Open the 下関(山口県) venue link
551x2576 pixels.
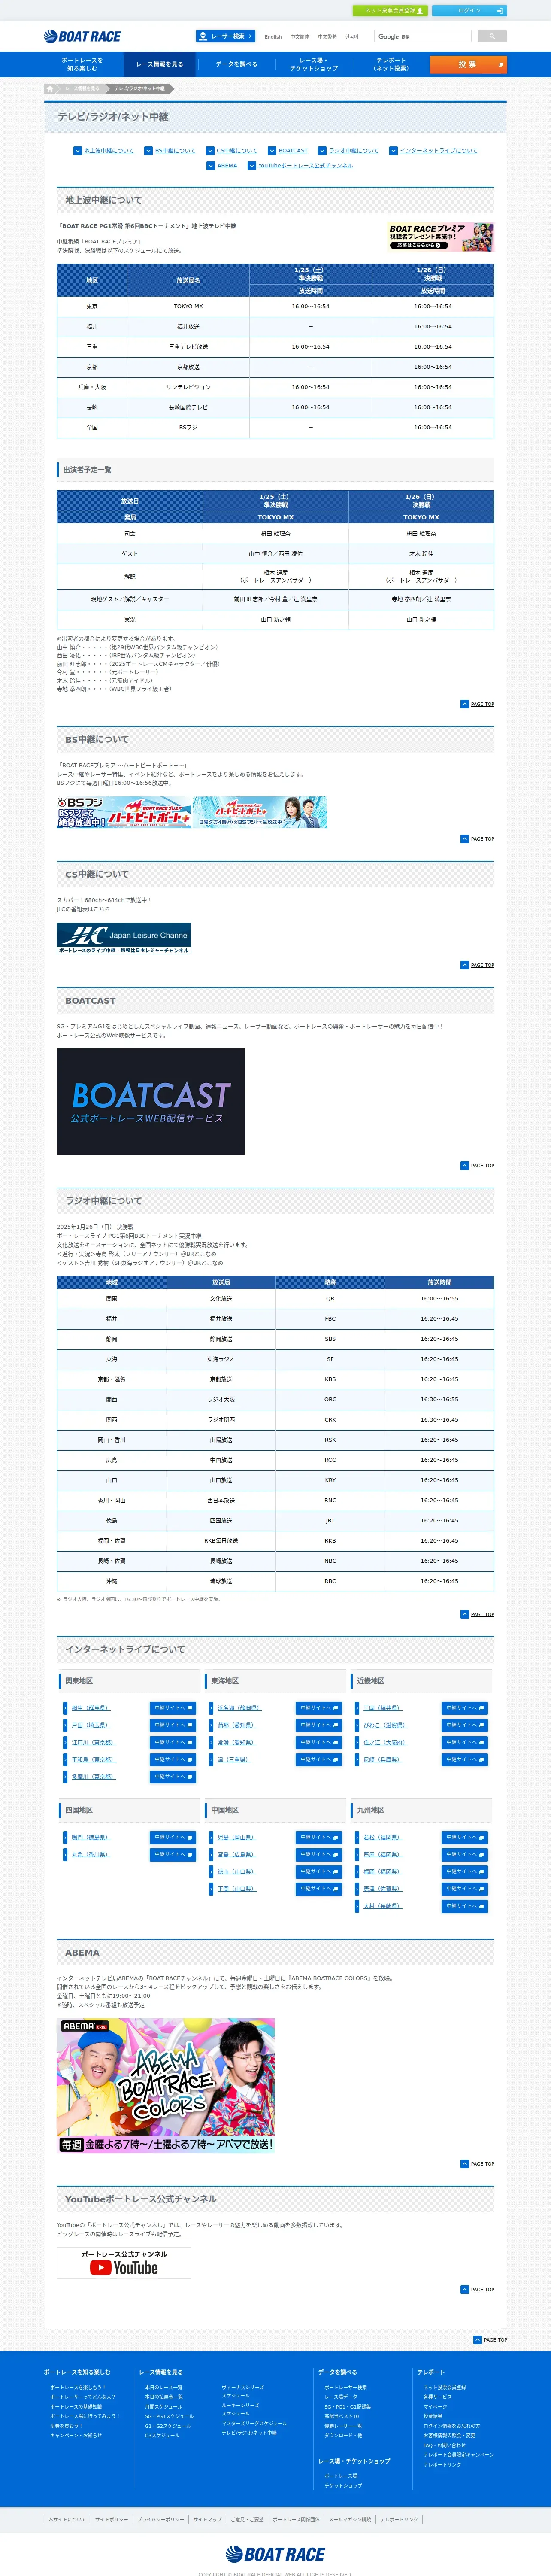237,1888
